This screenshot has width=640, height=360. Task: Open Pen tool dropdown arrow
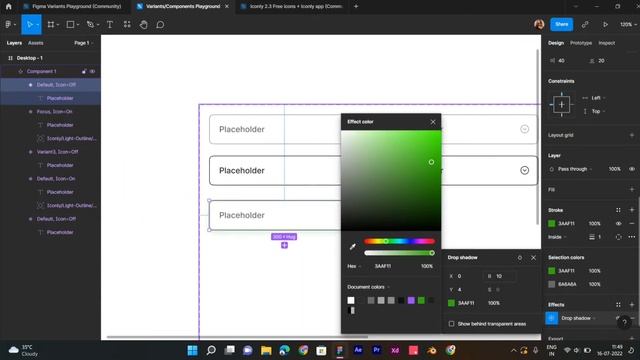(x=98, y=24)
